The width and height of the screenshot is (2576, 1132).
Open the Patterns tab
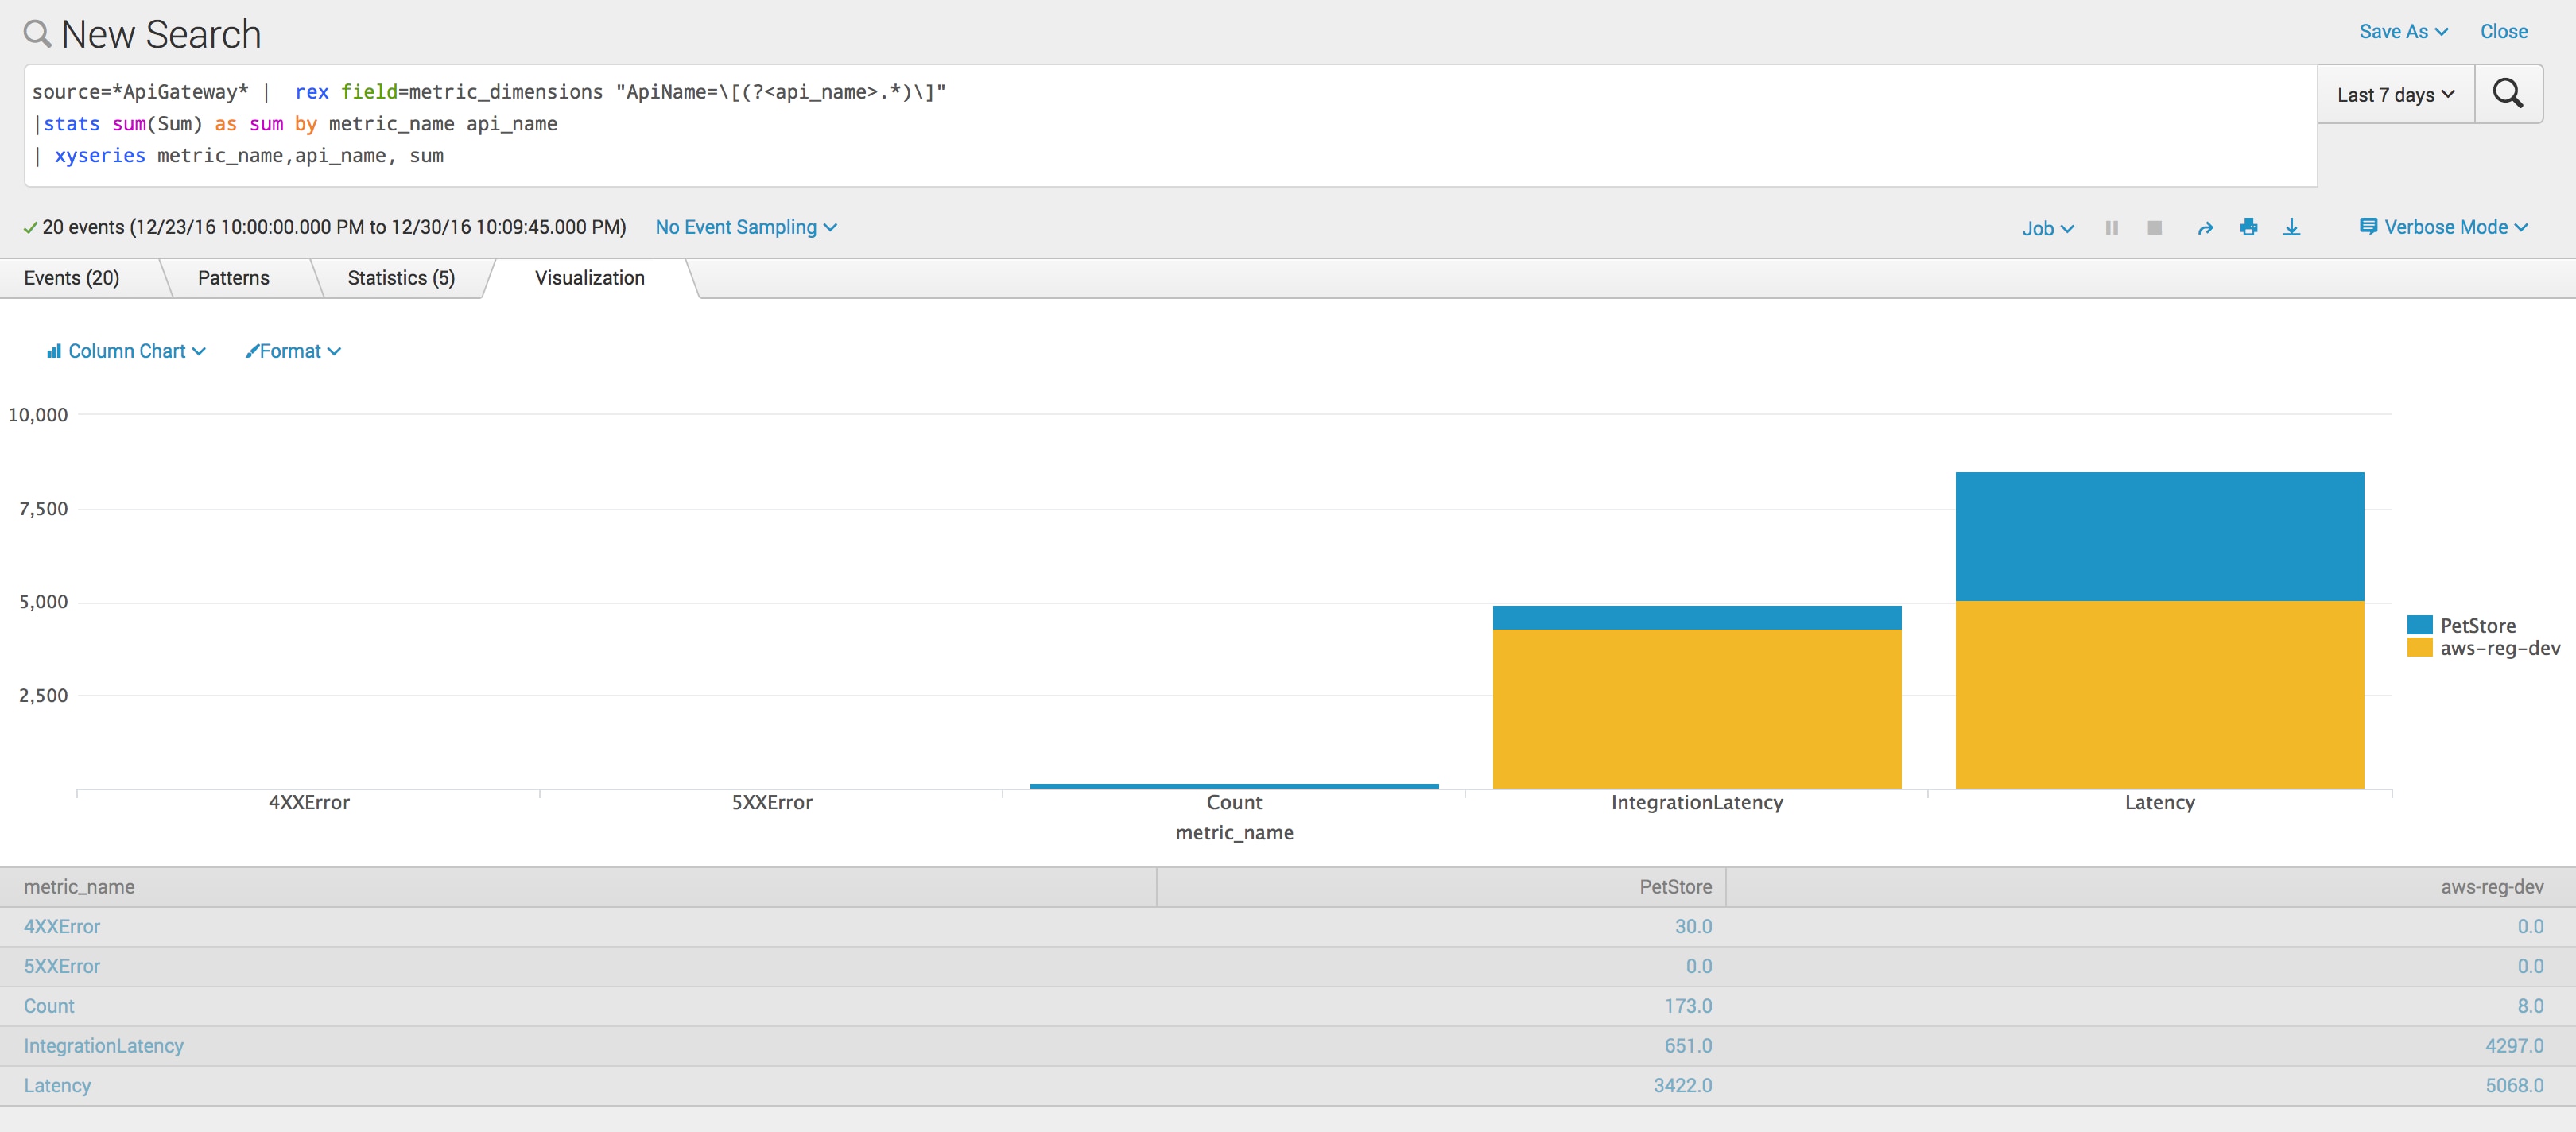coord(233,278)
